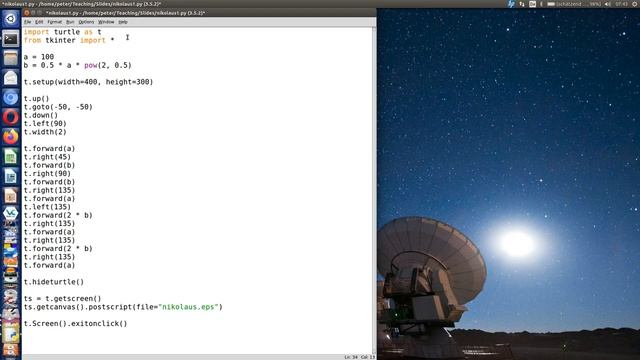Click the 't.up()' line

36,98
